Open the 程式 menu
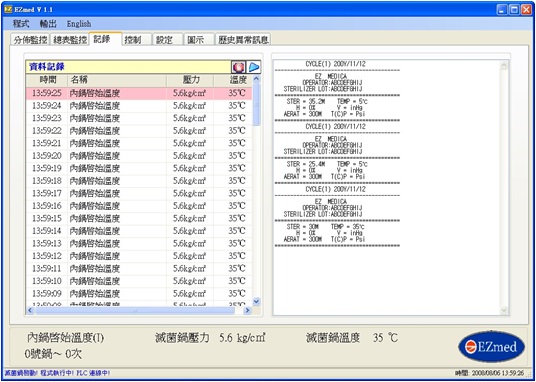The width and height of the screenshot is (536, 382). point(21,24)
